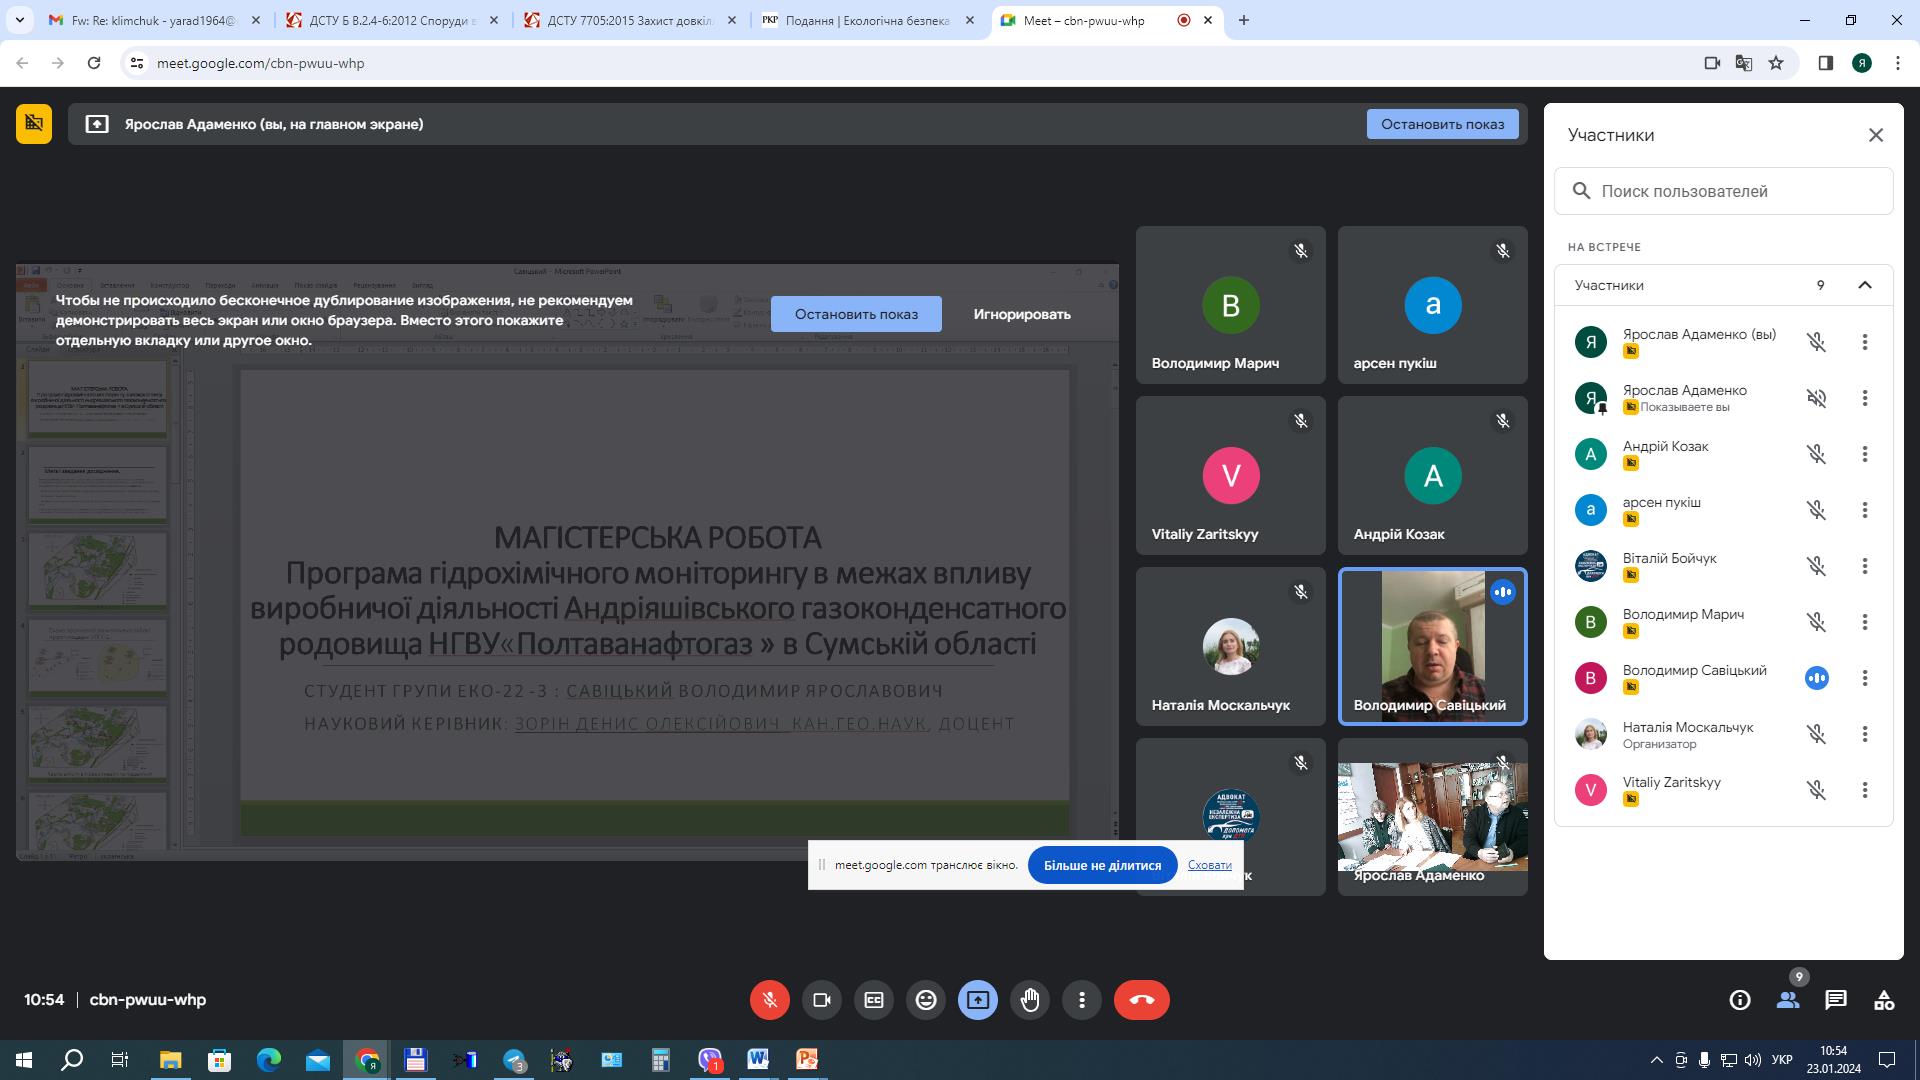Screen dimensions: 1920x1080
Task: Collapse the Участники list section
Action: [x=1864, y=285]
